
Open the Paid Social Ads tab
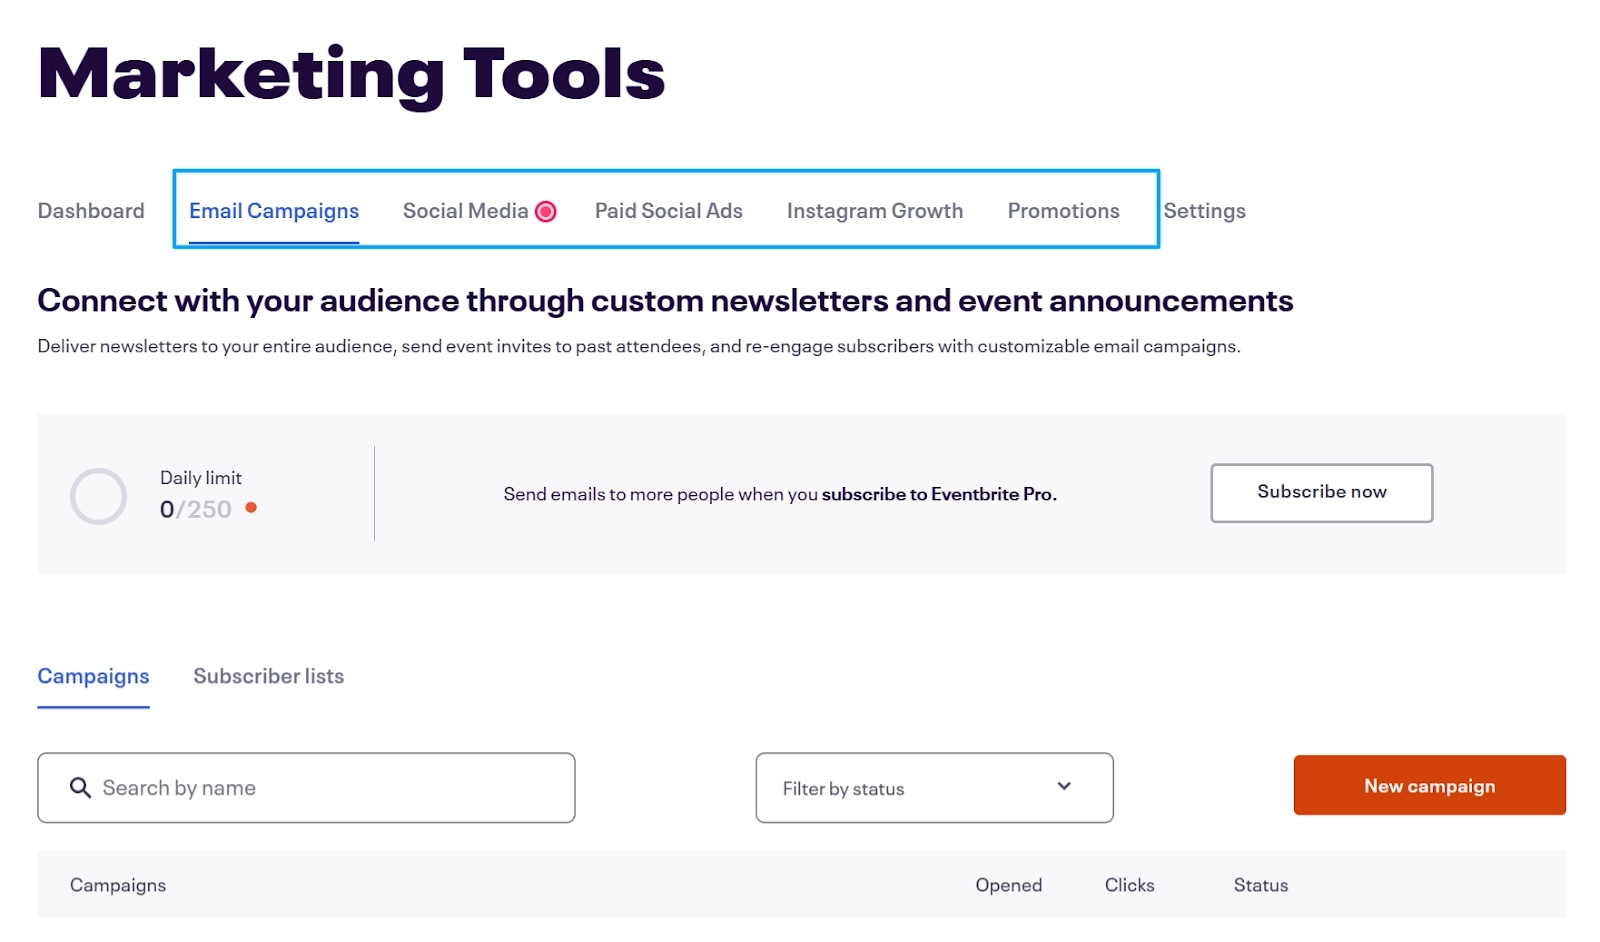point(669,211)
